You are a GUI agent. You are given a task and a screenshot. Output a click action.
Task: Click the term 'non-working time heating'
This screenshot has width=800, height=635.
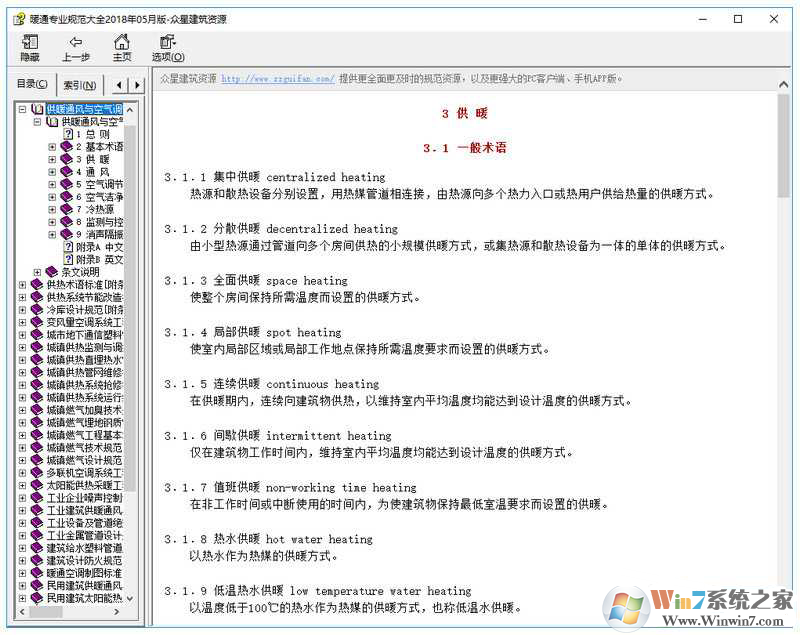click(341, 488)
